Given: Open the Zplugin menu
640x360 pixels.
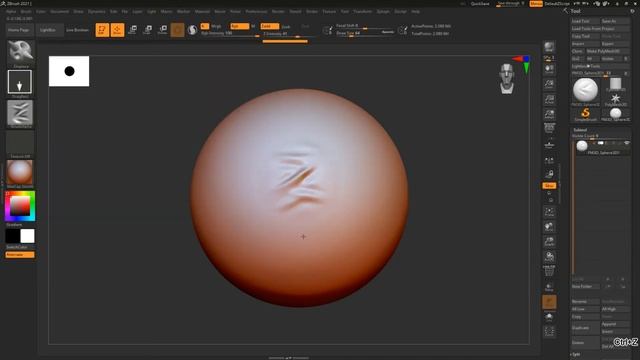Looking at the screenshot, I should [383, 11].
